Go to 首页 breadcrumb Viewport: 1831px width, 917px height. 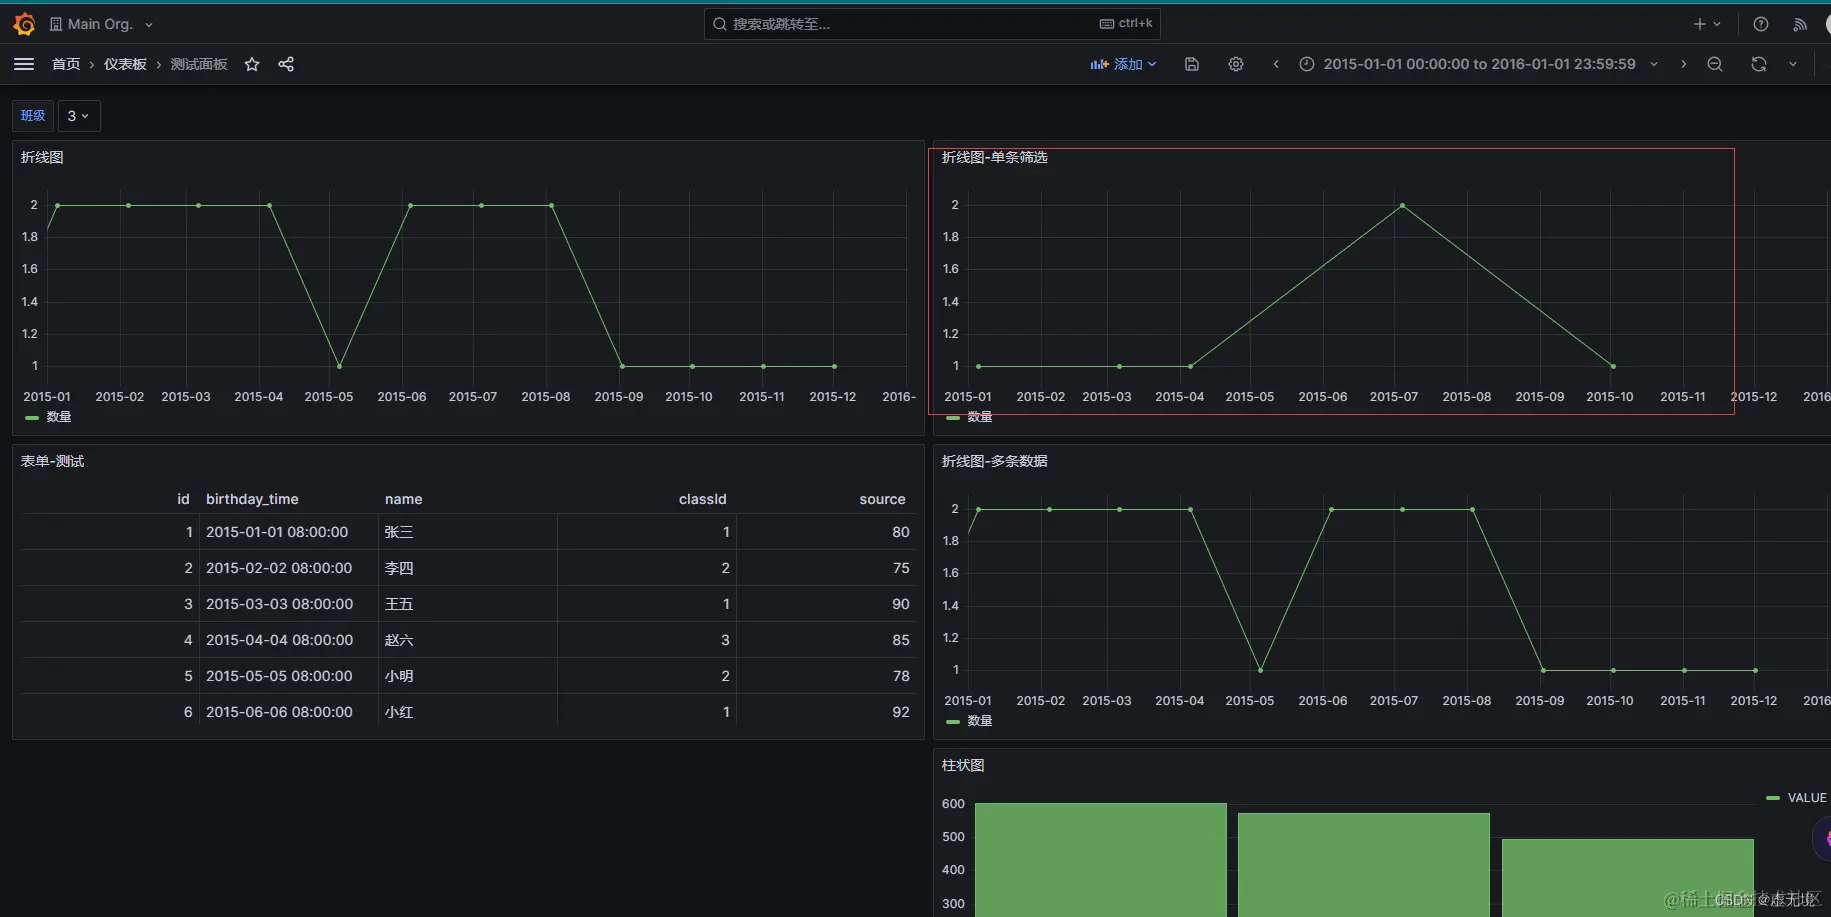tap(66, 64)
